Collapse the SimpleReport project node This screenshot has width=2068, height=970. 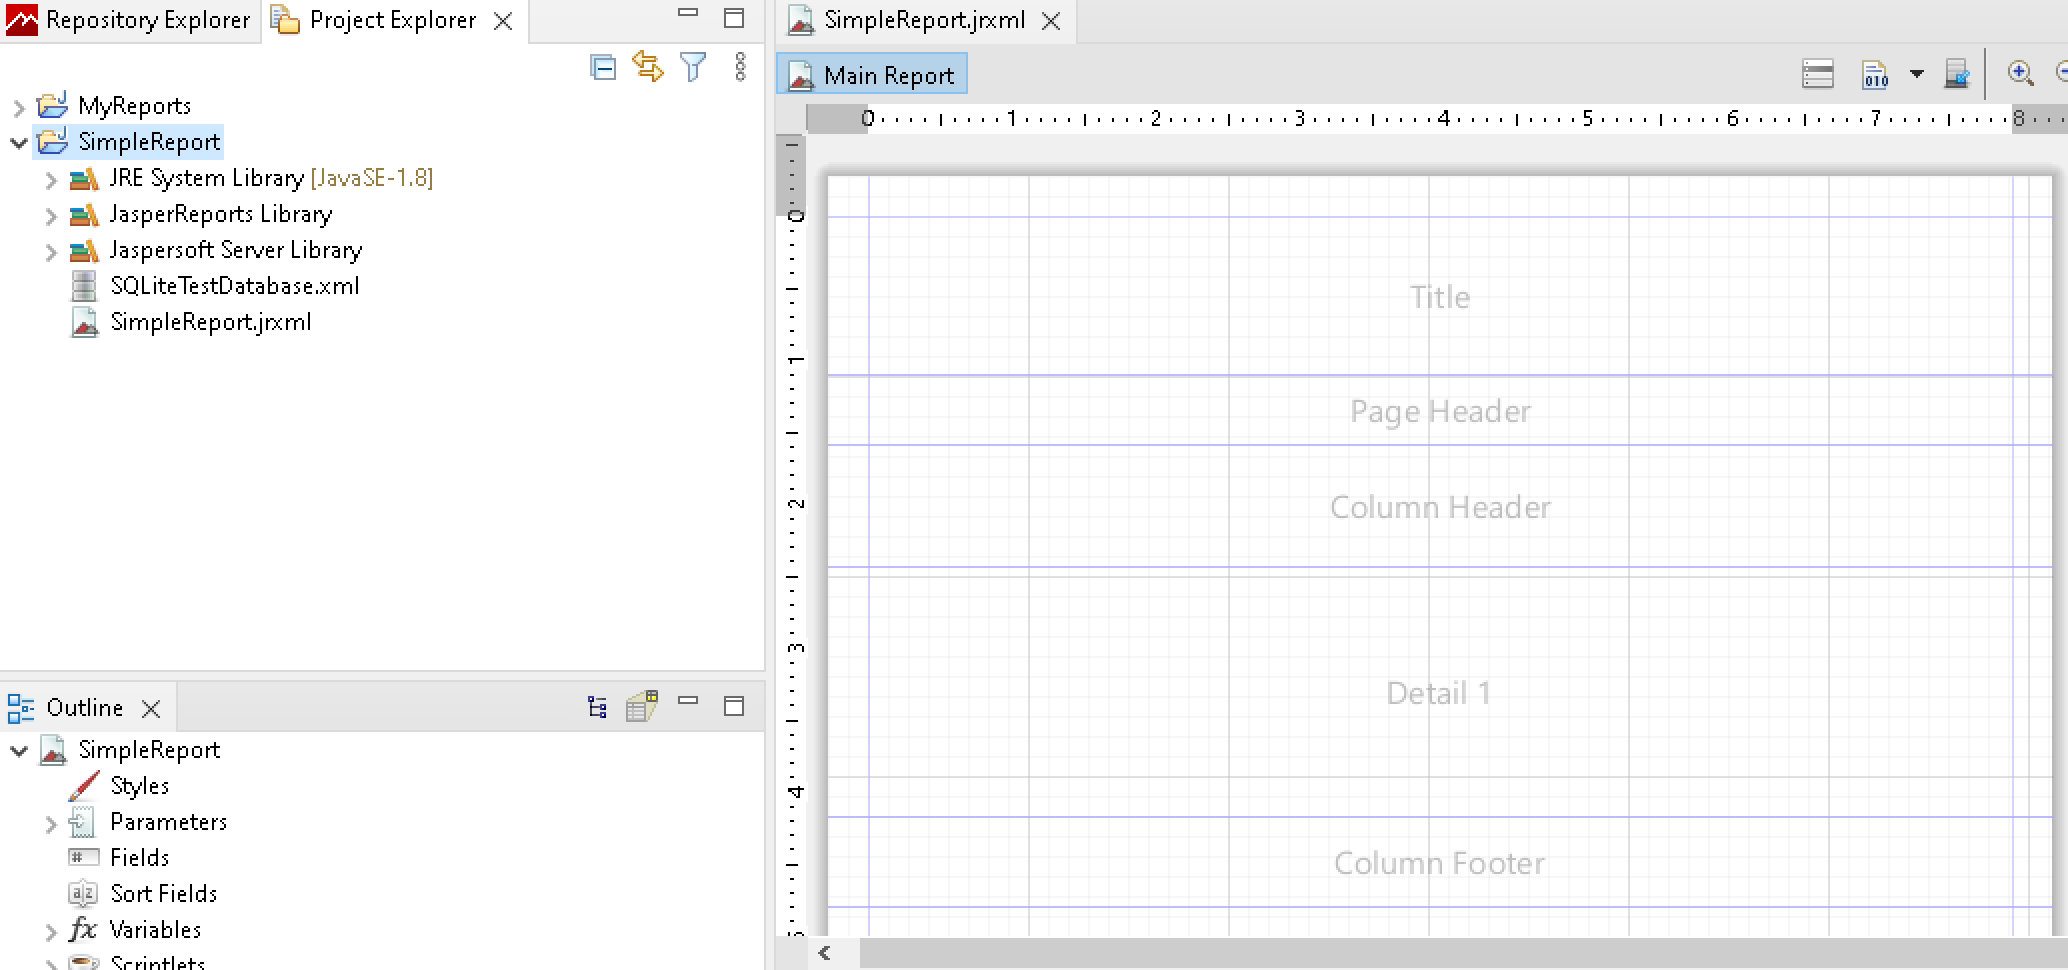point(19,142)
